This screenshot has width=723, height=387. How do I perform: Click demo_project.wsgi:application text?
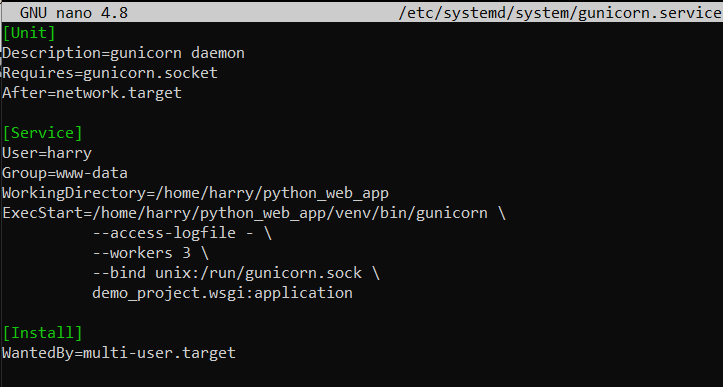[222, 293]
